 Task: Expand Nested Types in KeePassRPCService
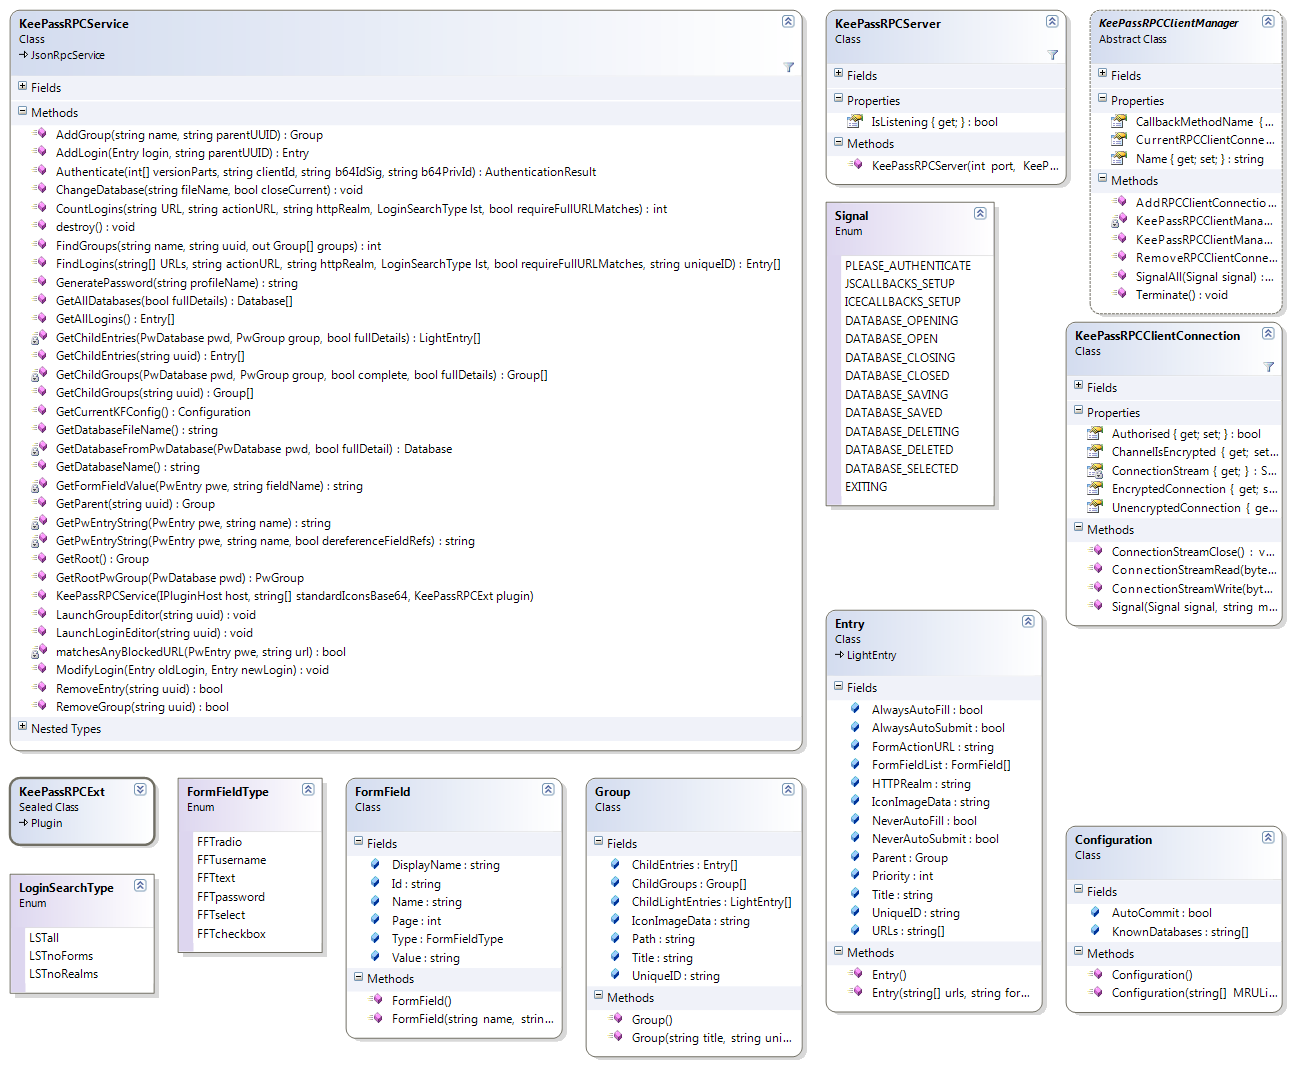23,727
